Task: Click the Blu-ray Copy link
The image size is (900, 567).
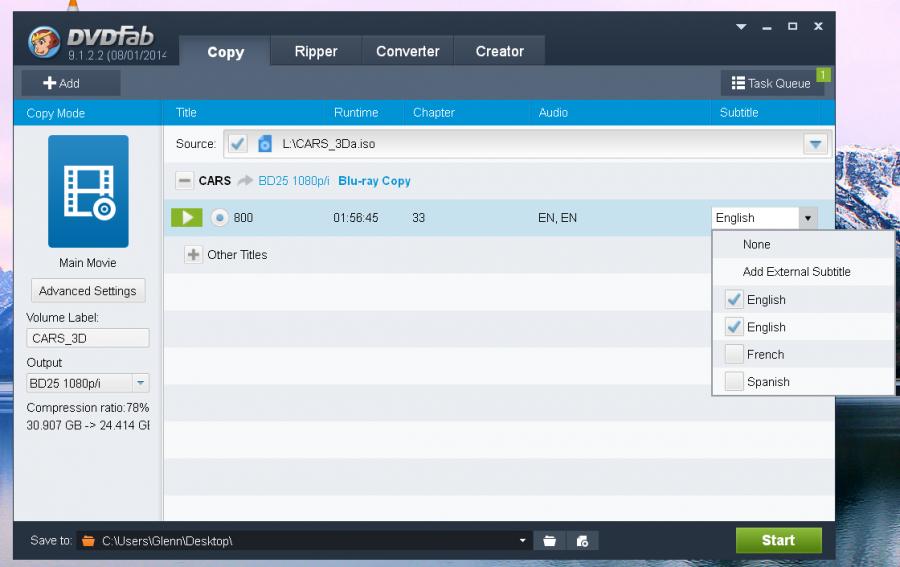Action: (374, 181)
